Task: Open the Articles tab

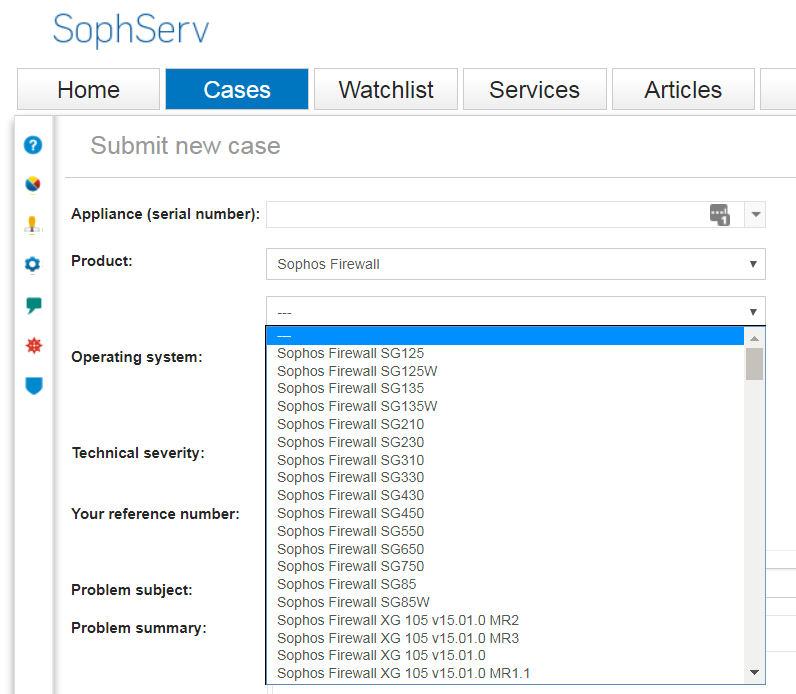Action: click(683, 89)
